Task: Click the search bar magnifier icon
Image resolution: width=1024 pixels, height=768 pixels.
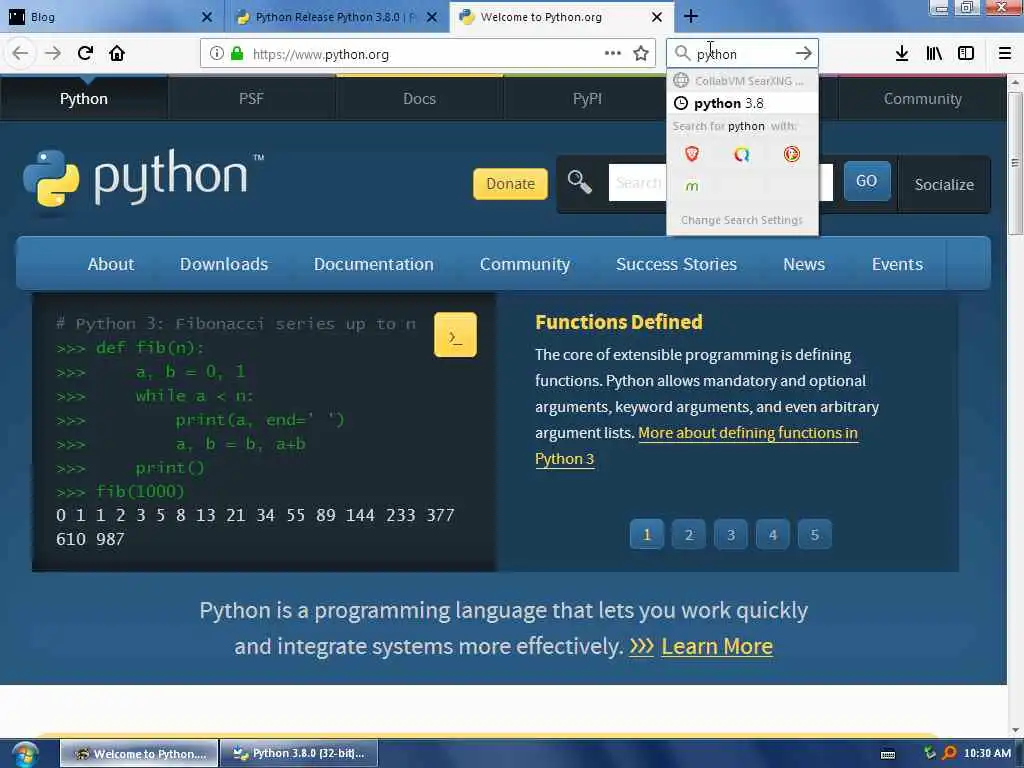Action: click(682, 53)
